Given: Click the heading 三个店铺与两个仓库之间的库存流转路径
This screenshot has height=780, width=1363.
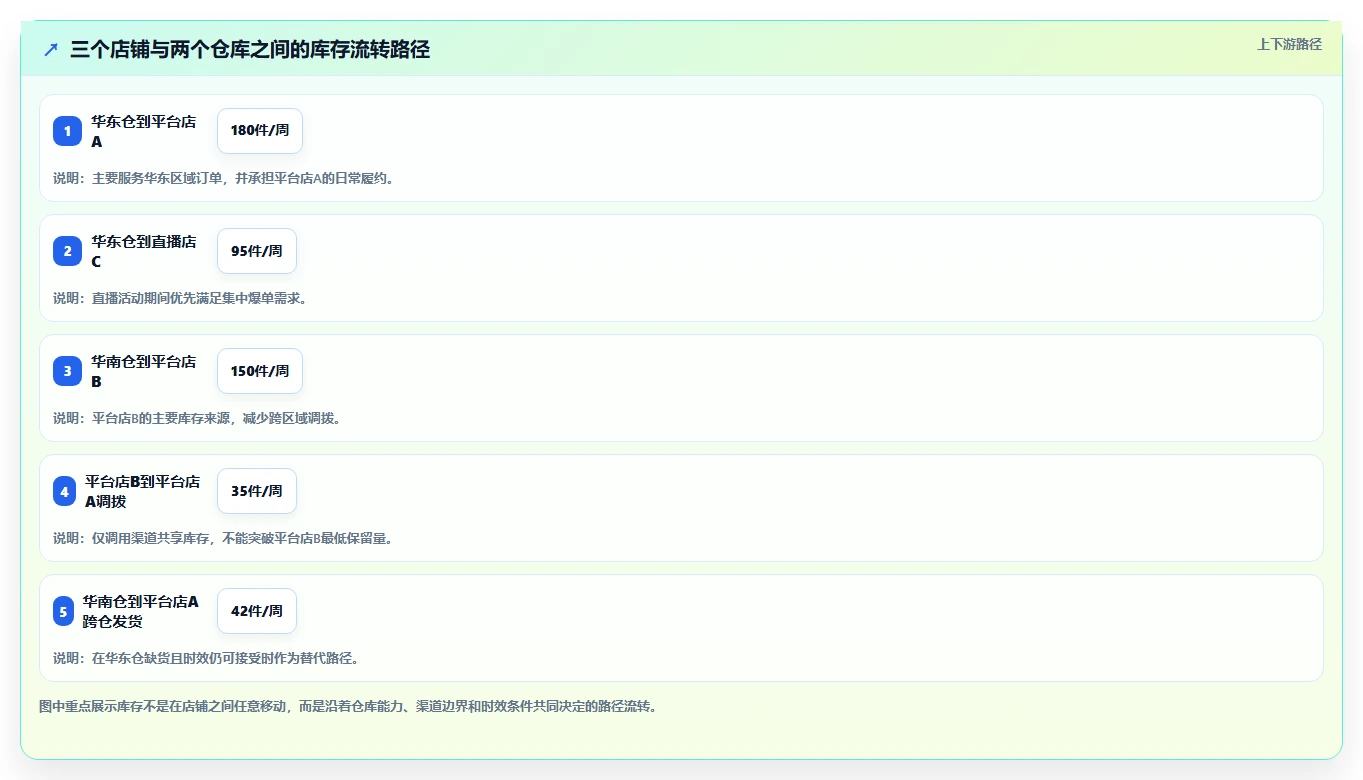Looking at the screenshot, I should pyautogui.click(x=250, y=50).
